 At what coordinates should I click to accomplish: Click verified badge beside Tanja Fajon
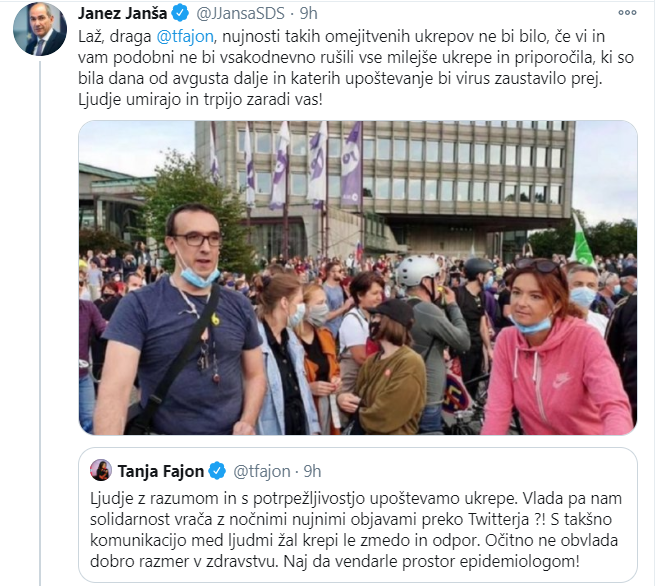pyautogui.click(x=217, y=471)
